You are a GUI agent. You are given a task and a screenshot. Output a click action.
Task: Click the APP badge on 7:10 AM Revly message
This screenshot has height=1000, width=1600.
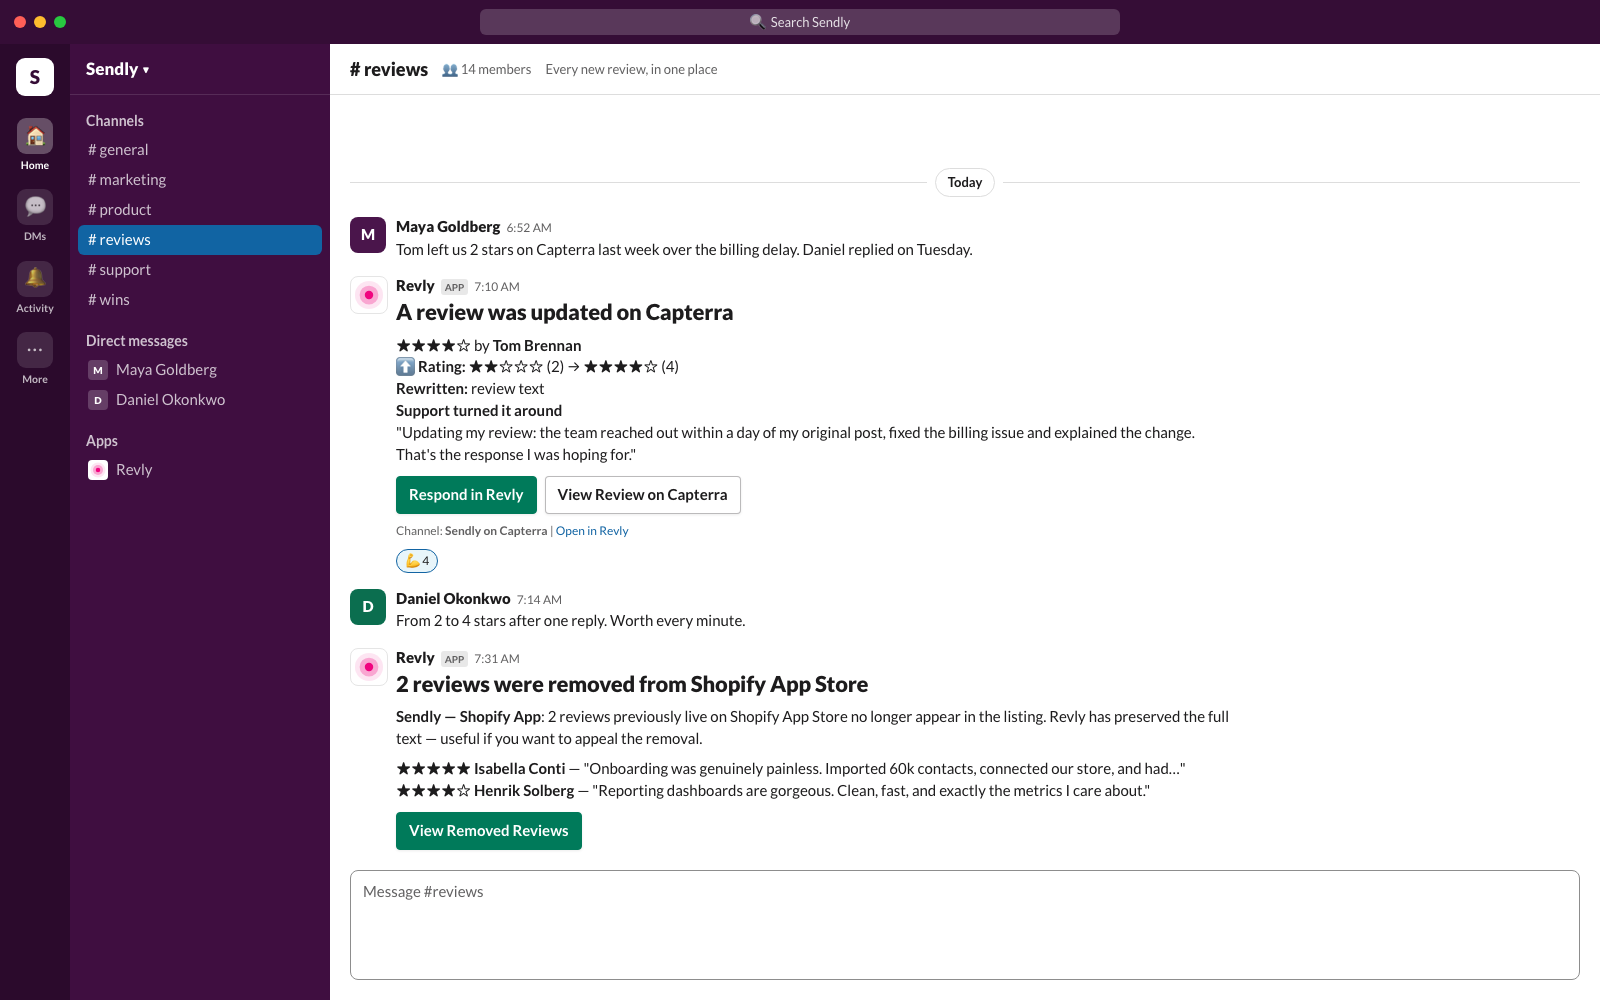[455, 287]
